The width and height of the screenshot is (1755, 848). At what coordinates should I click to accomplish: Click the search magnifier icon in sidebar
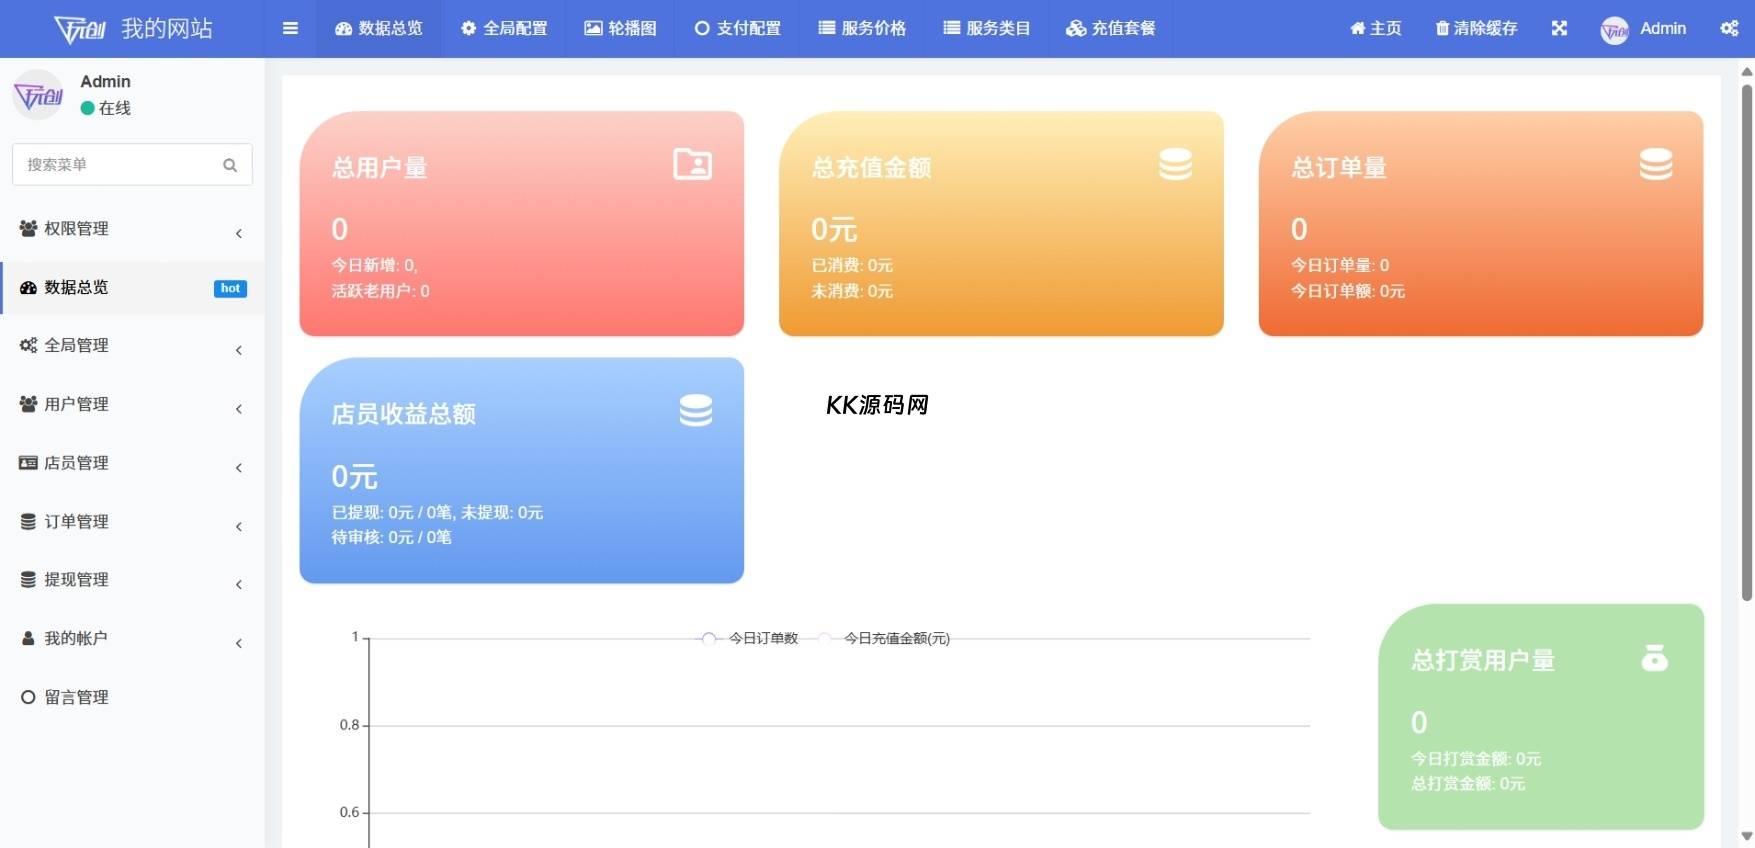pyautogui.click(x=230, y=165)
